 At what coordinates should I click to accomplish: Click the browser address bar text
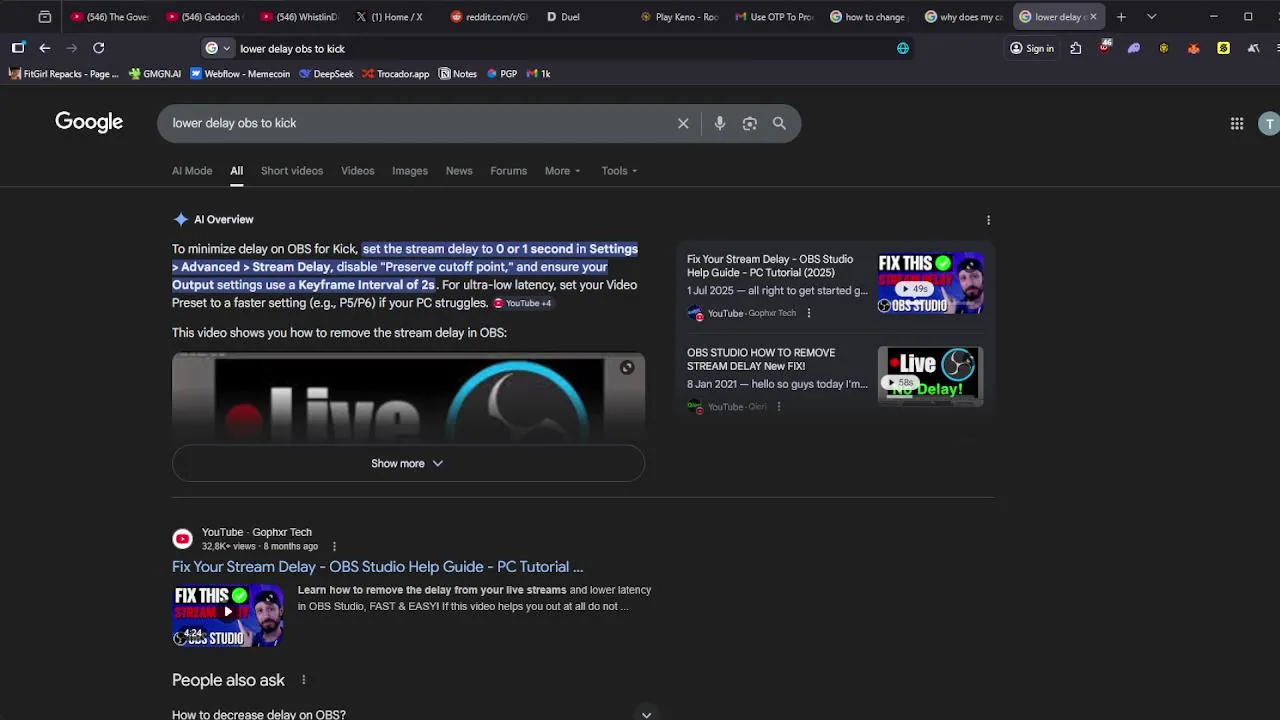pos(292,48)
